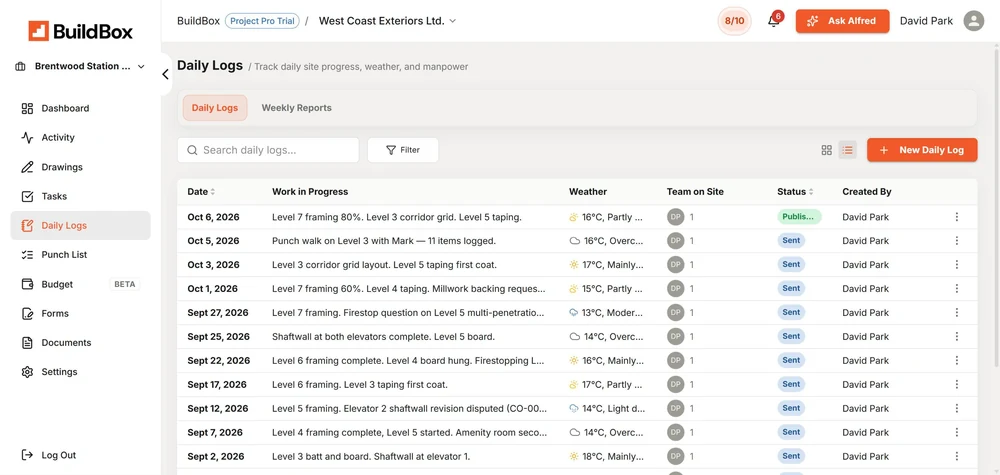The width and height of the screenshot is (1000, 475).
Task: Click the DP avatar in Sept 12 row
Action: point(675,408)
